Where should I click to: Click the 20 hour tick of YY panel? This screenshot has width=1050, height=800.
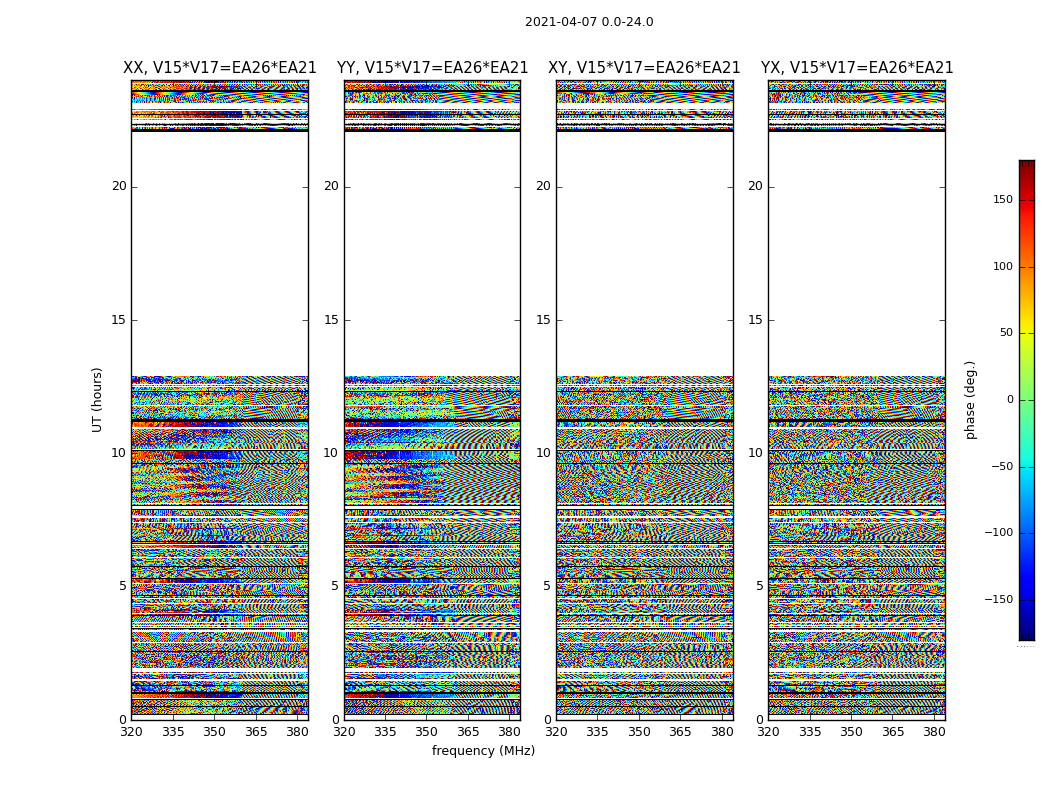pos(331,186)
